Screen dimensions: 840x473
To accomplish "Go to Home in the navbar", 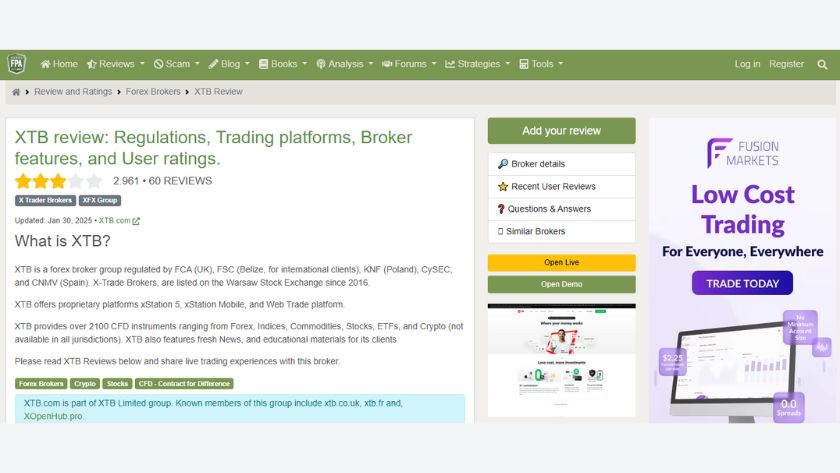I will [59, 64].
